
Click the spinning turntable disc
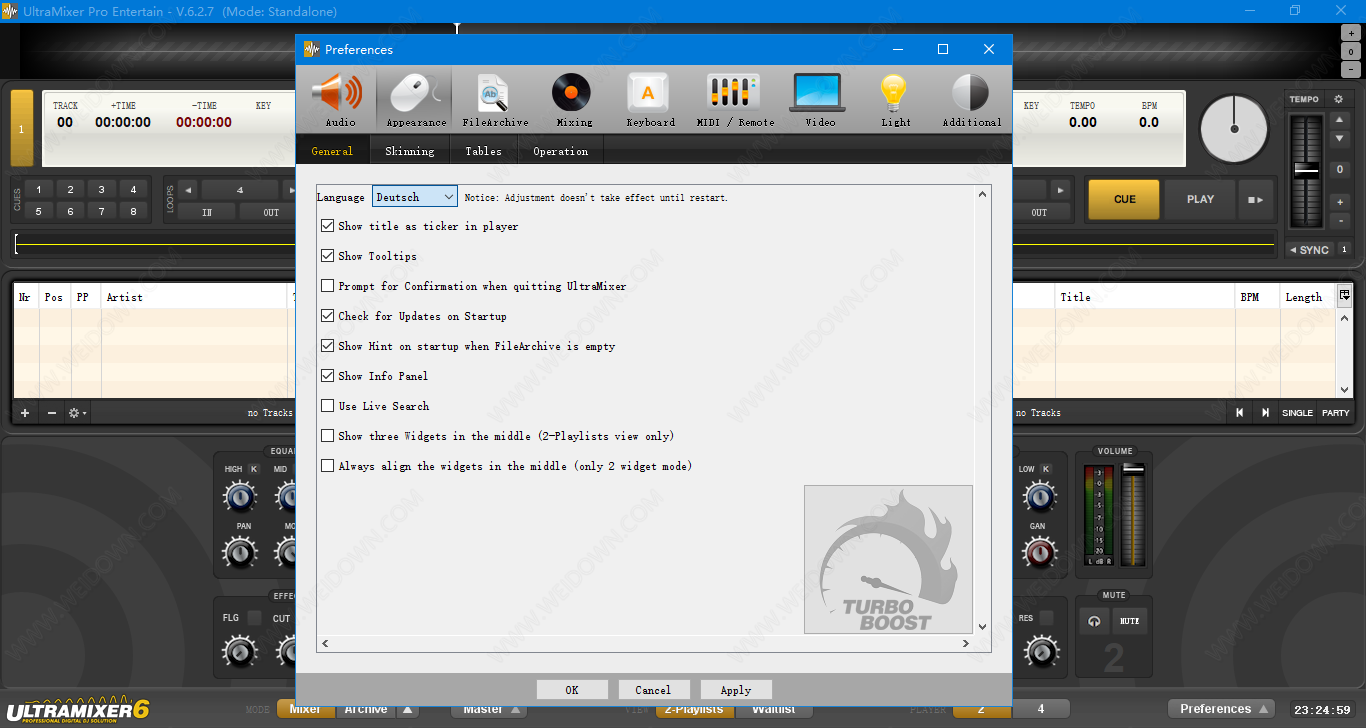(1234, 129)
